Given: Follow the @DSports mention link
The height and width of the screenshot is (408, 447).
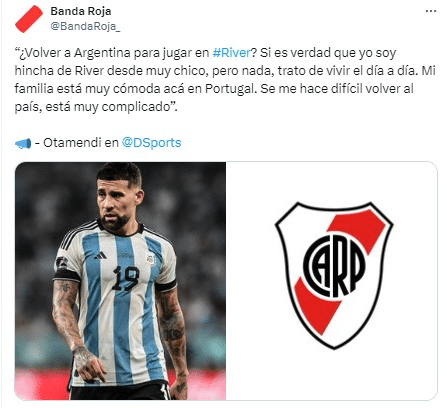Looking at the screenshot, I should pyautogui.click(x=151, y=143).
